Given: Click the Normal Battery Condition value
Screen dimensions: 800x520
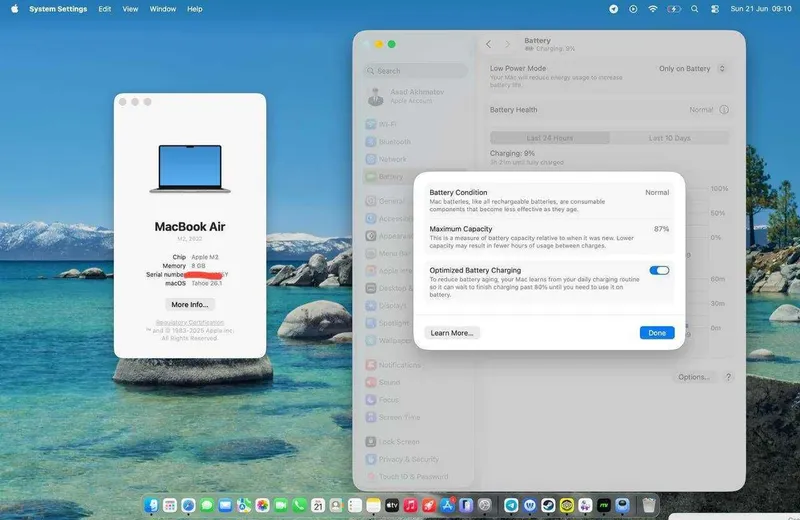Looking at the screenshot, I should click(657, 192).
